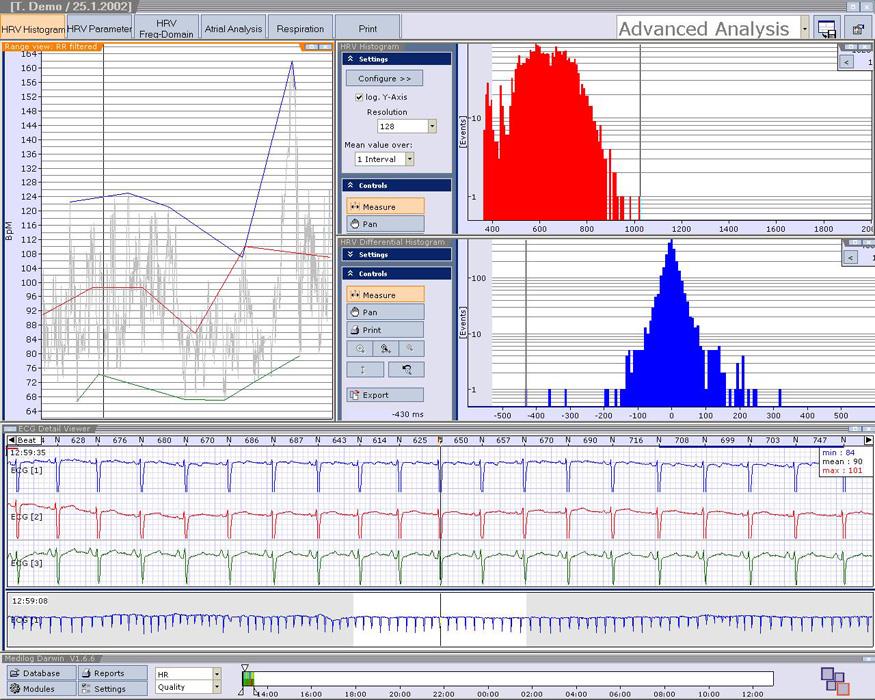The width and height of the screenshot is (875, 700).
Task: Activate Measure in HRV Histogram controls
Action: point(385,207)
